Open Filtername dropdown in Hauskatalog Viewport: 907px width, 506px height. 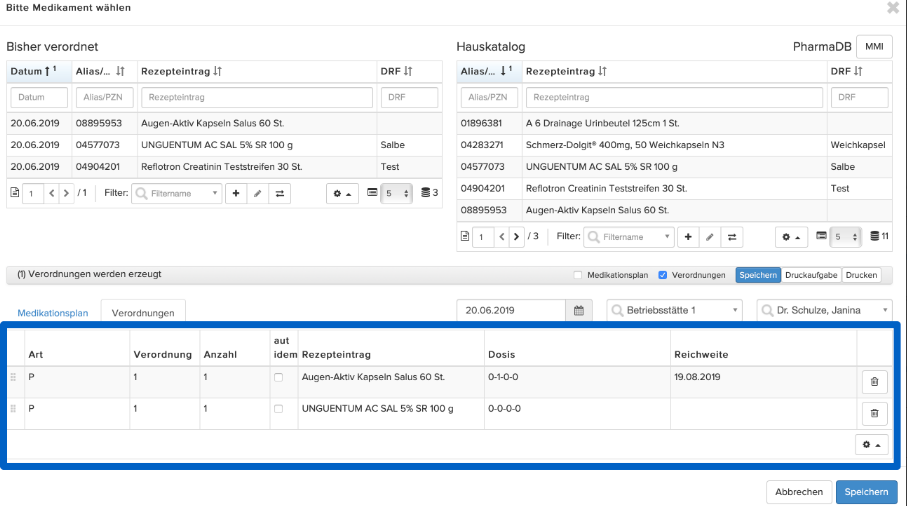pos(629,237)
